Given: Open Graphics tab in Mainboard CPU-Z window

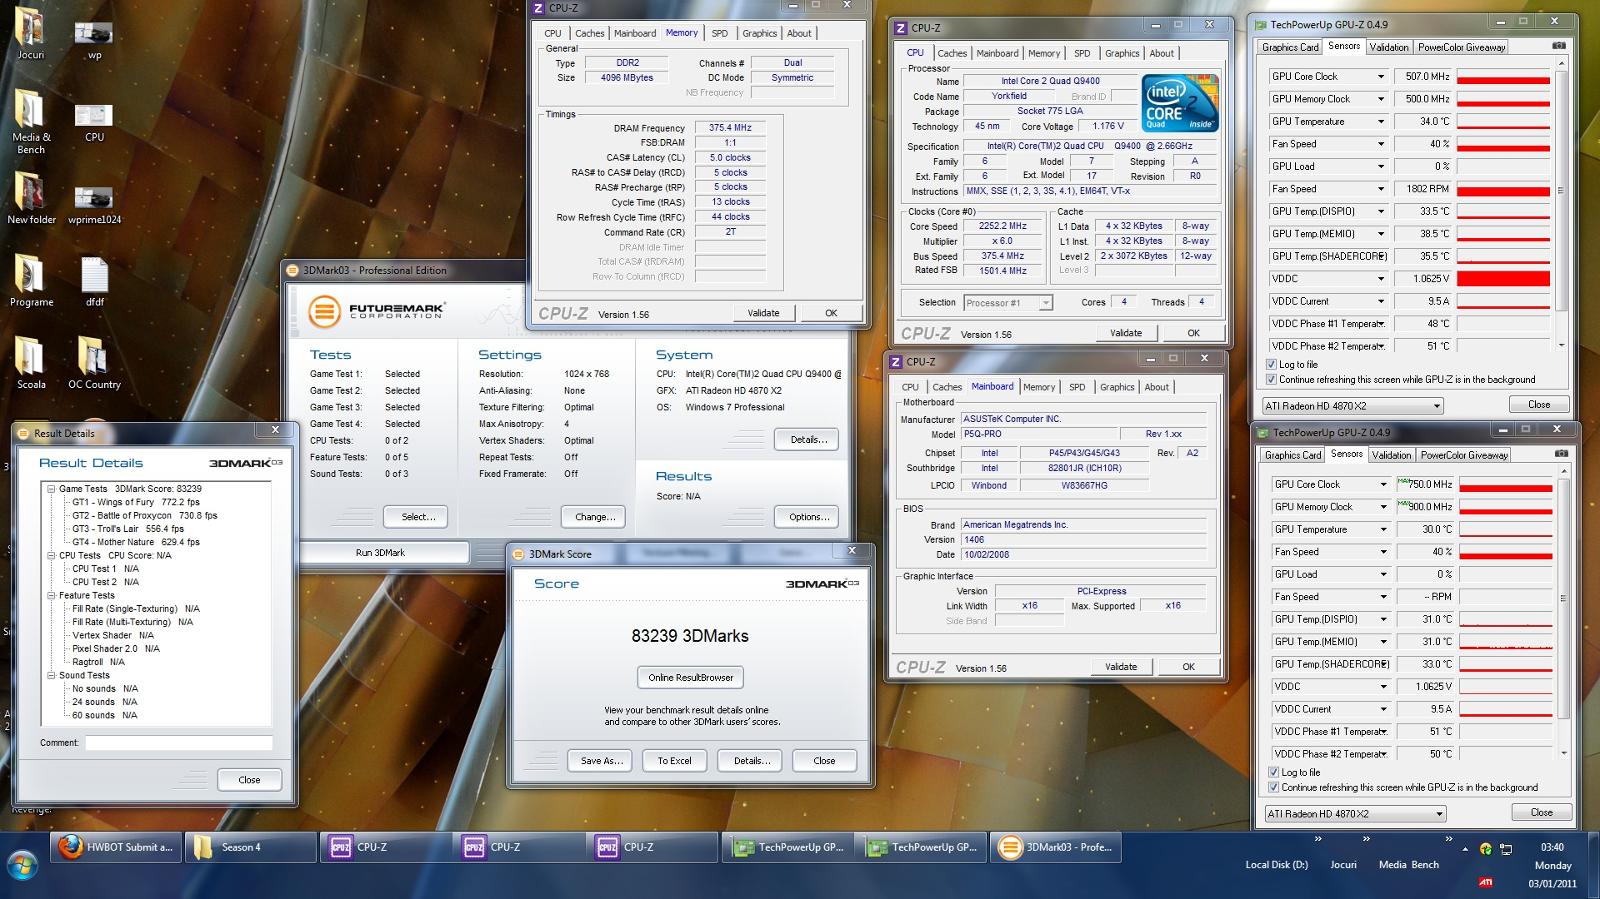Looking at the screenshot, I should pyautogui.click(x=1117, y=387).
